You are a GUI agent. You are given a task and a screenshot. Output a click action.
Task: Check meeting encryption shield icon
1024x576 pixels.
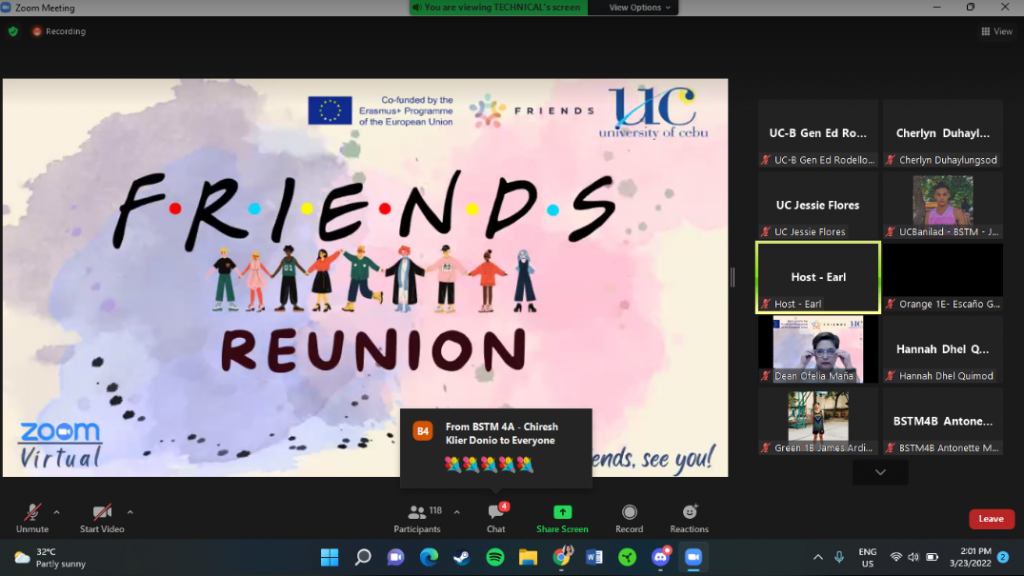tap(13, 31)
